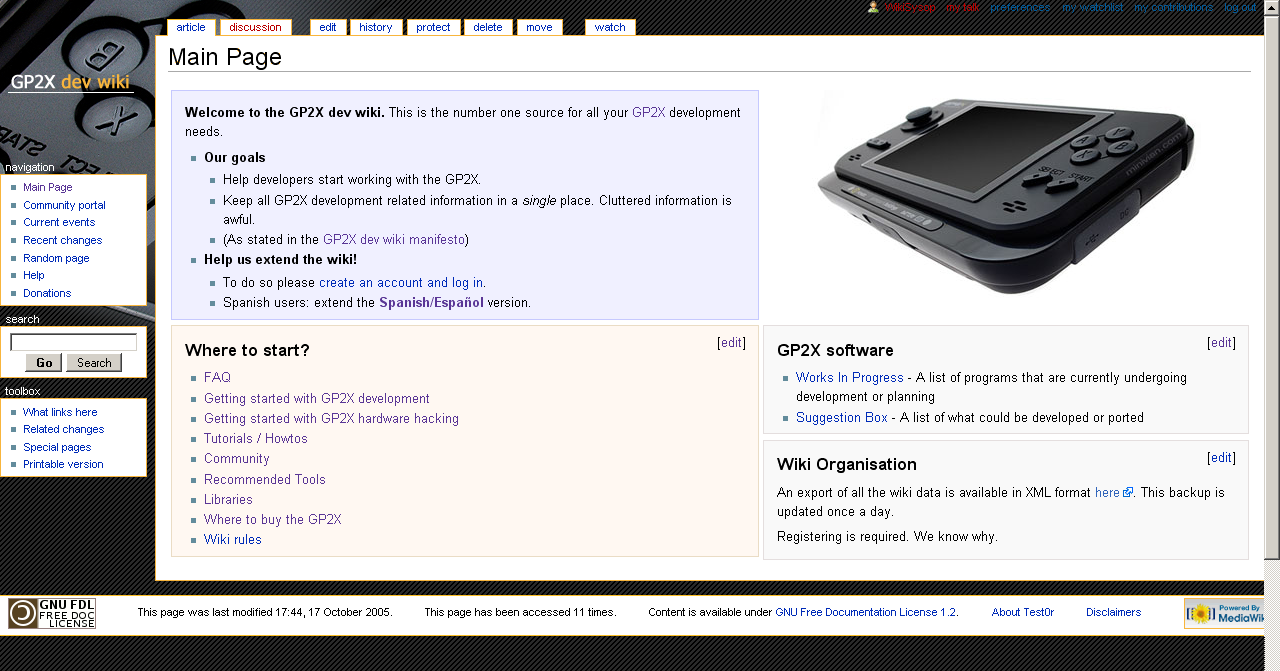The width and height of the screenshot is (1280, 671).
Task: Click create an account and log in
Action: [x=401, y=283]
